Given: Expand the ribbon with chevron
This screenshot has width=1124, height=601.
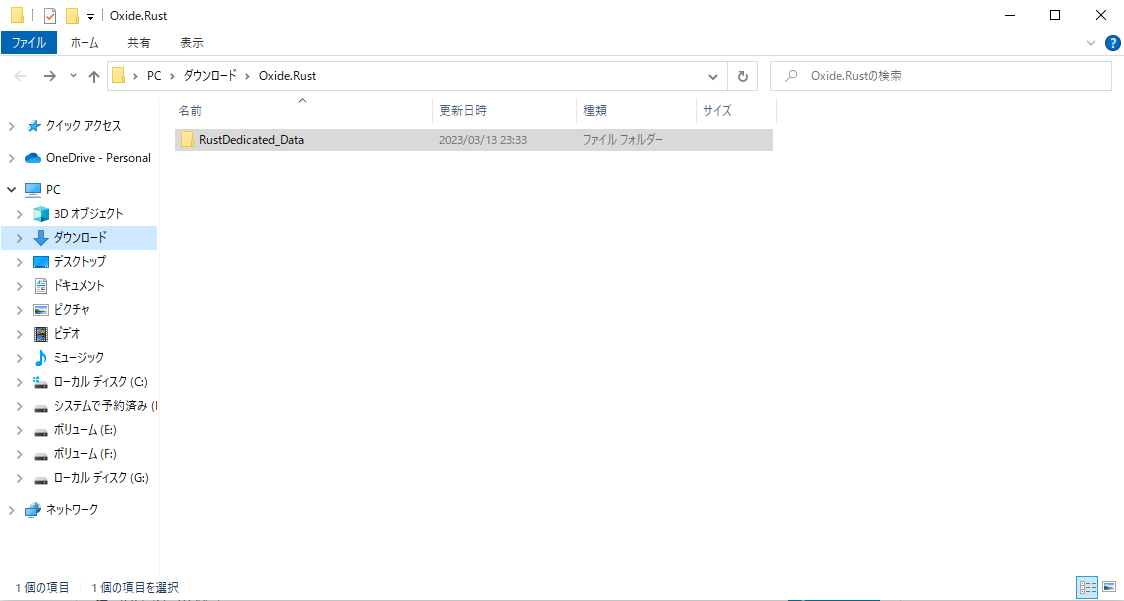Looking at the screenshot, I should [x=1091, y=43].
